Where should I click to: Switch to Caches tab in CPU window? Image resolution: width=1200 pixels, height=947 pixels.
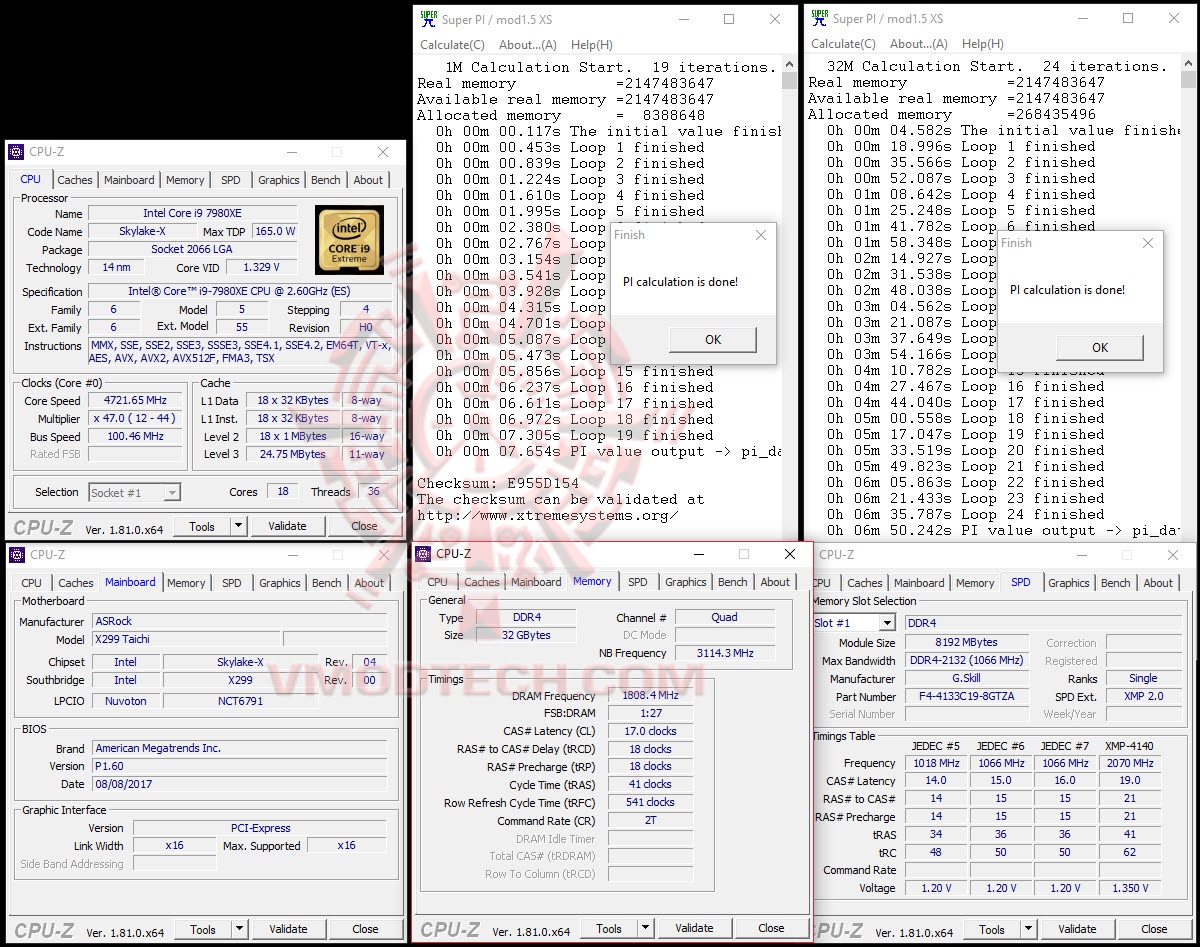[x=75, y=180]
